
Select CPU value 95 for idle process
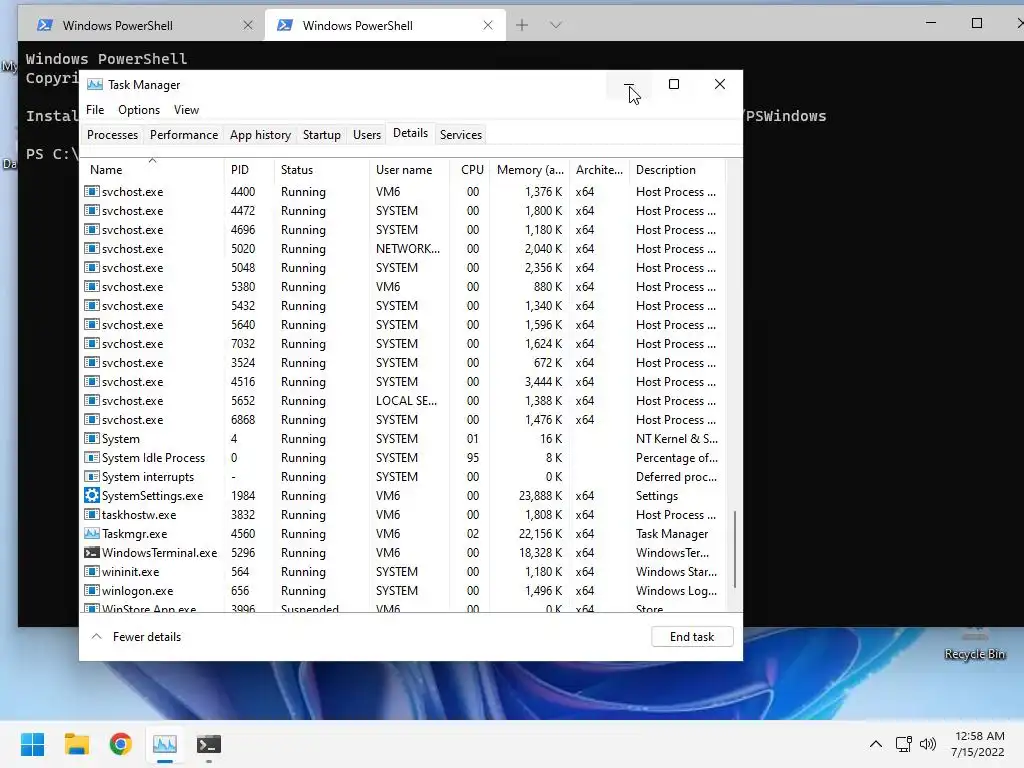click(x=472, y=458)
